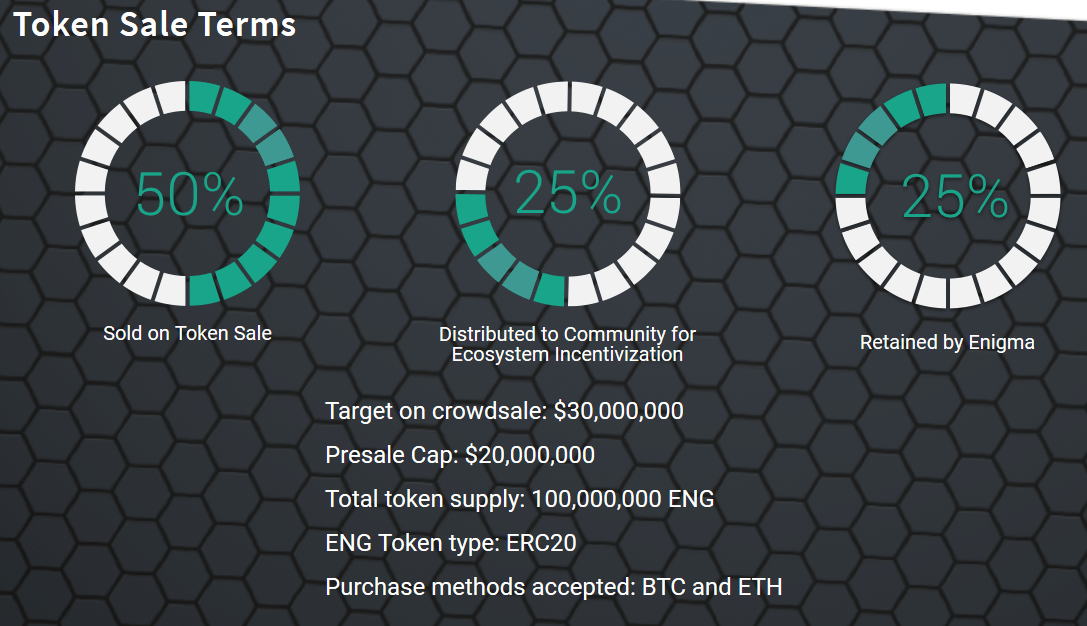Click 'ENG Token type: ERC20' line
Viewport: 1087px width, 626px height.
click(x=451, y=543)
